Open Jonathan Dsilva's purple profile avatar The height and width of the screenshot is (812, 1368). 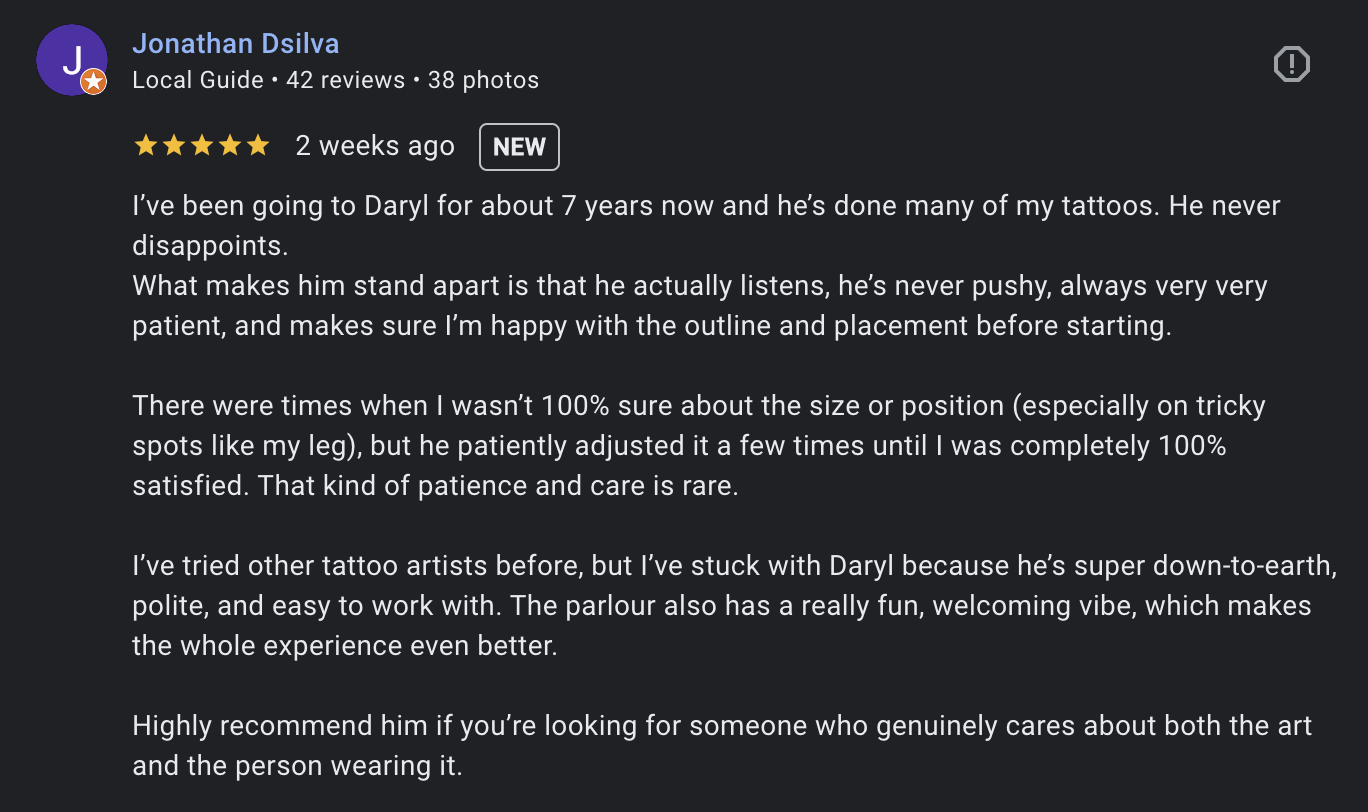tap(71, 60)
